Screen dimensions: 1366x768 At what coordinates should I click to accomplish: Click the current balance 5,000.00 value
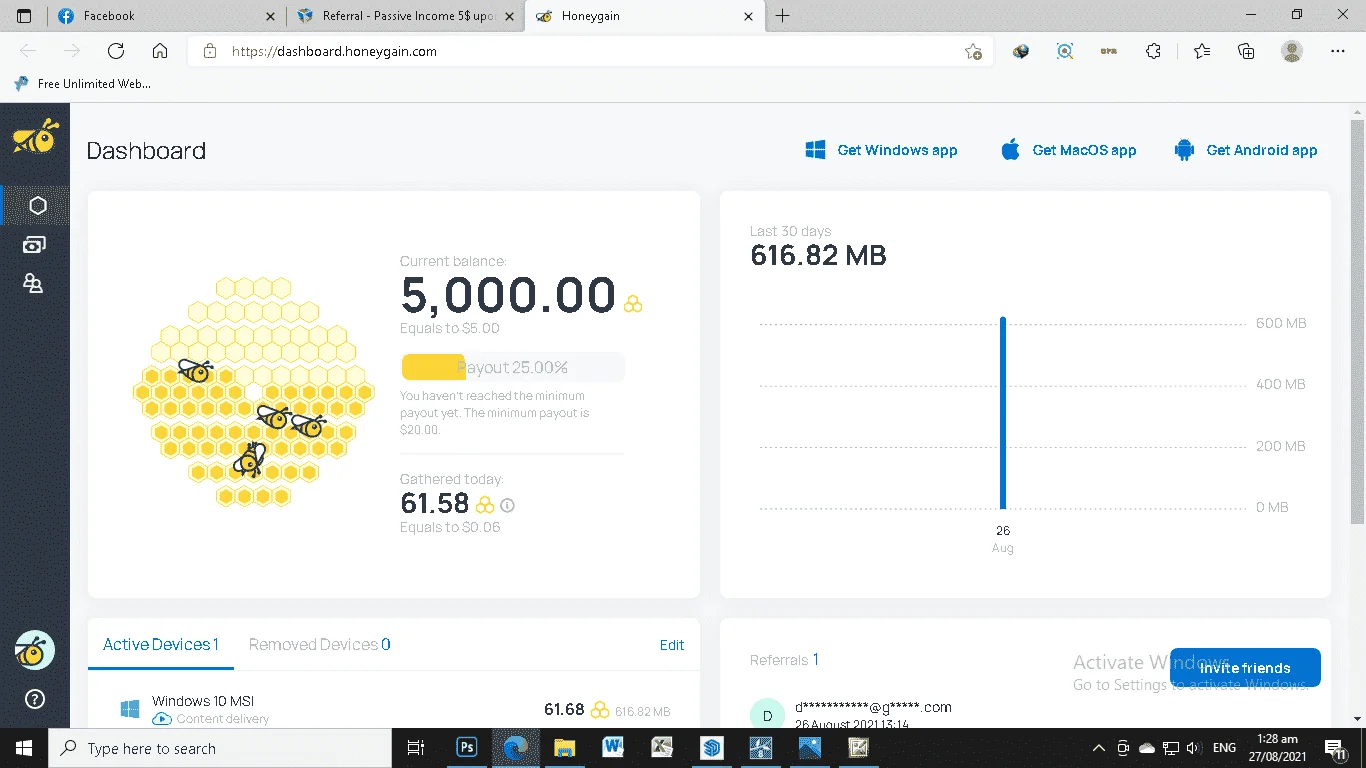pos(508,295)
